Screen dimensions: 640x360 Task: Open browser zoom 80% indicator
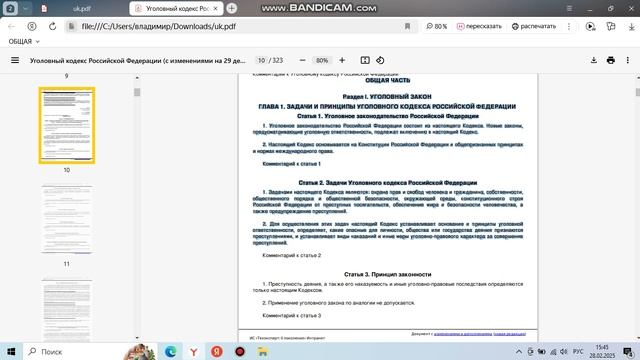pyautogui.click(x=437, y=27)
